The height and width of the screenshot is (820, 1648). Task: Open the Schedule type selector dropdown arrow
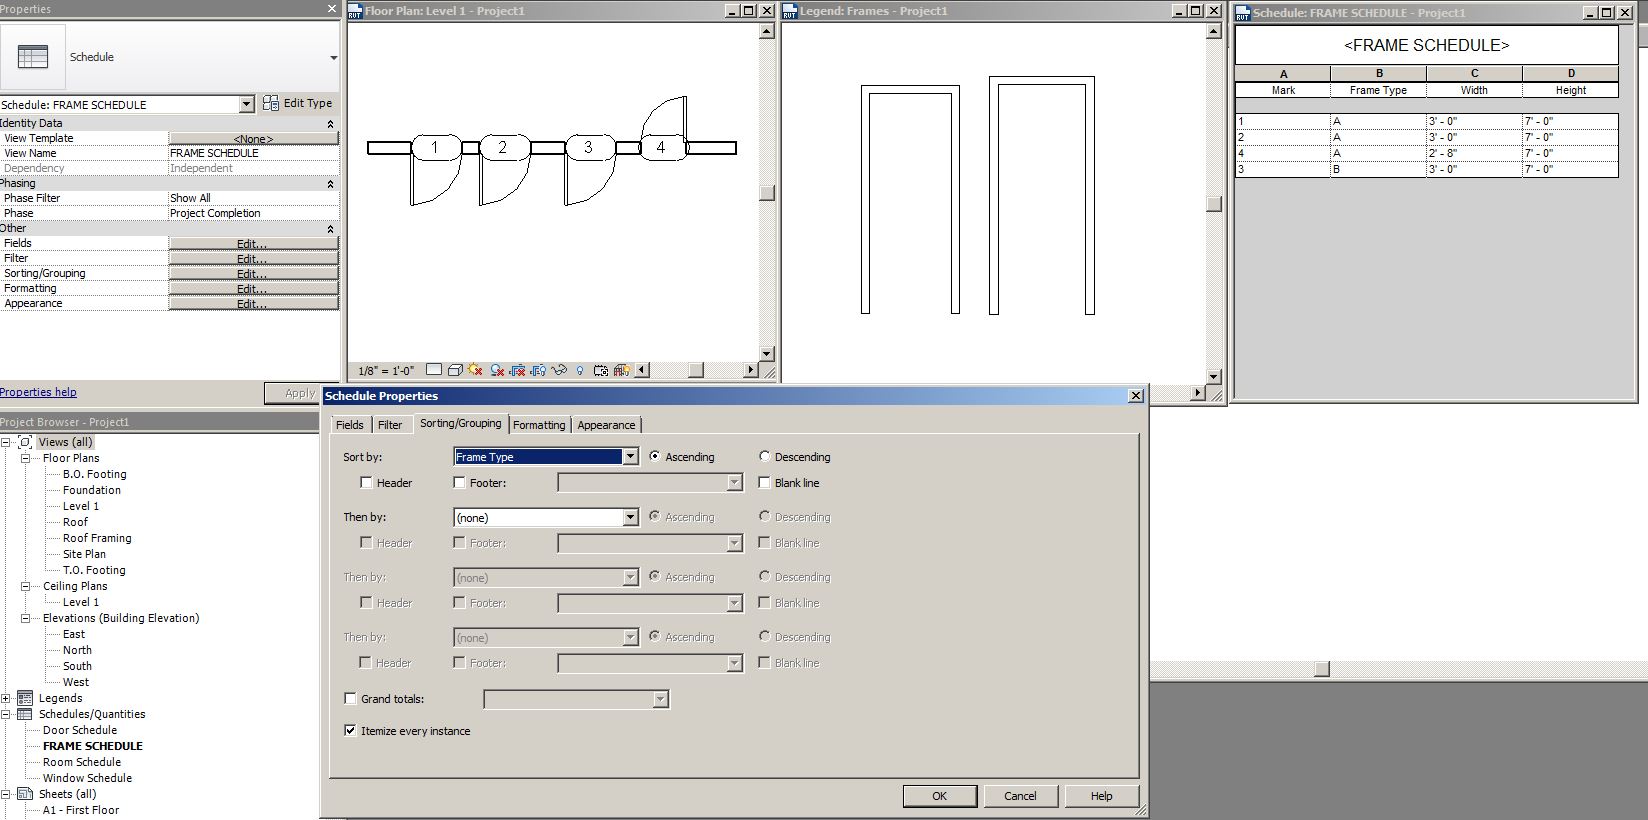point(333,58)
